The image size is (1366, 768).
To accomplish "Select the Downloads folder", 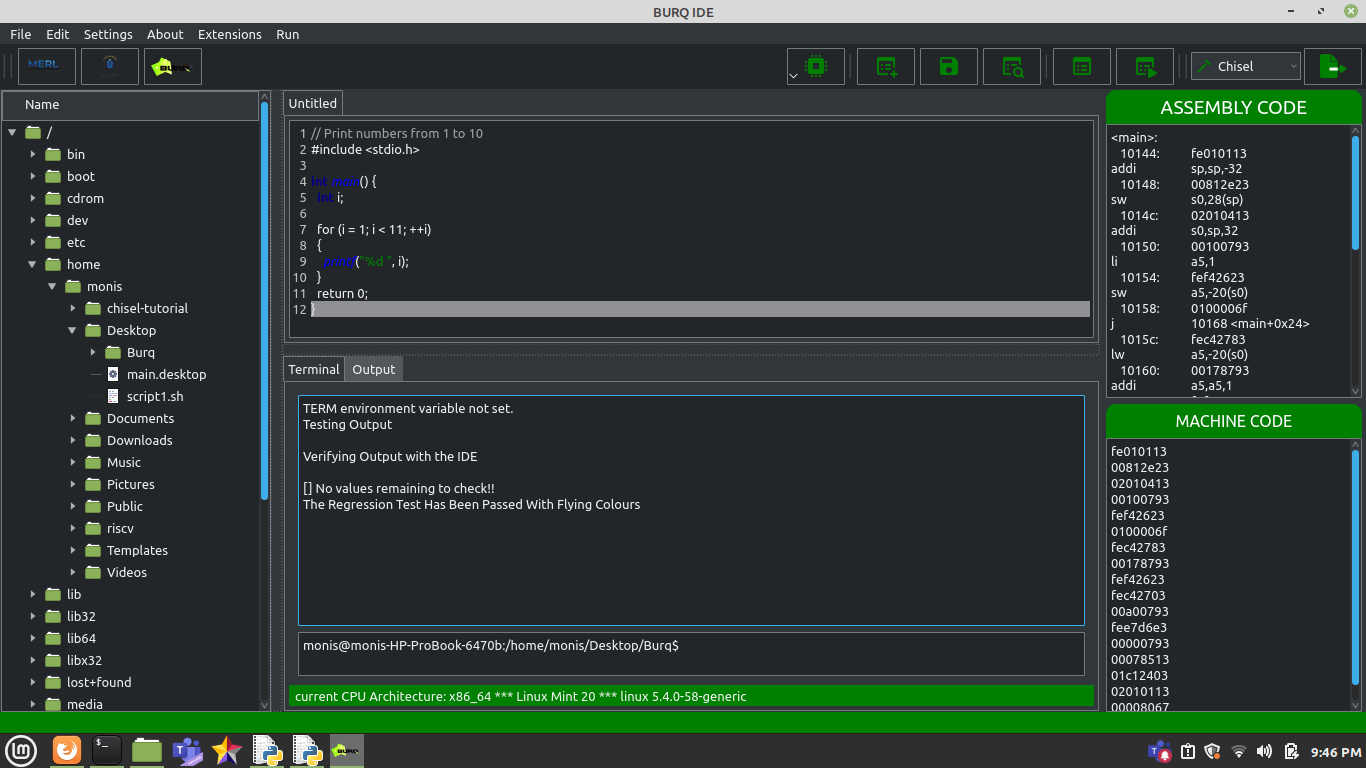I will coord(139,440).
